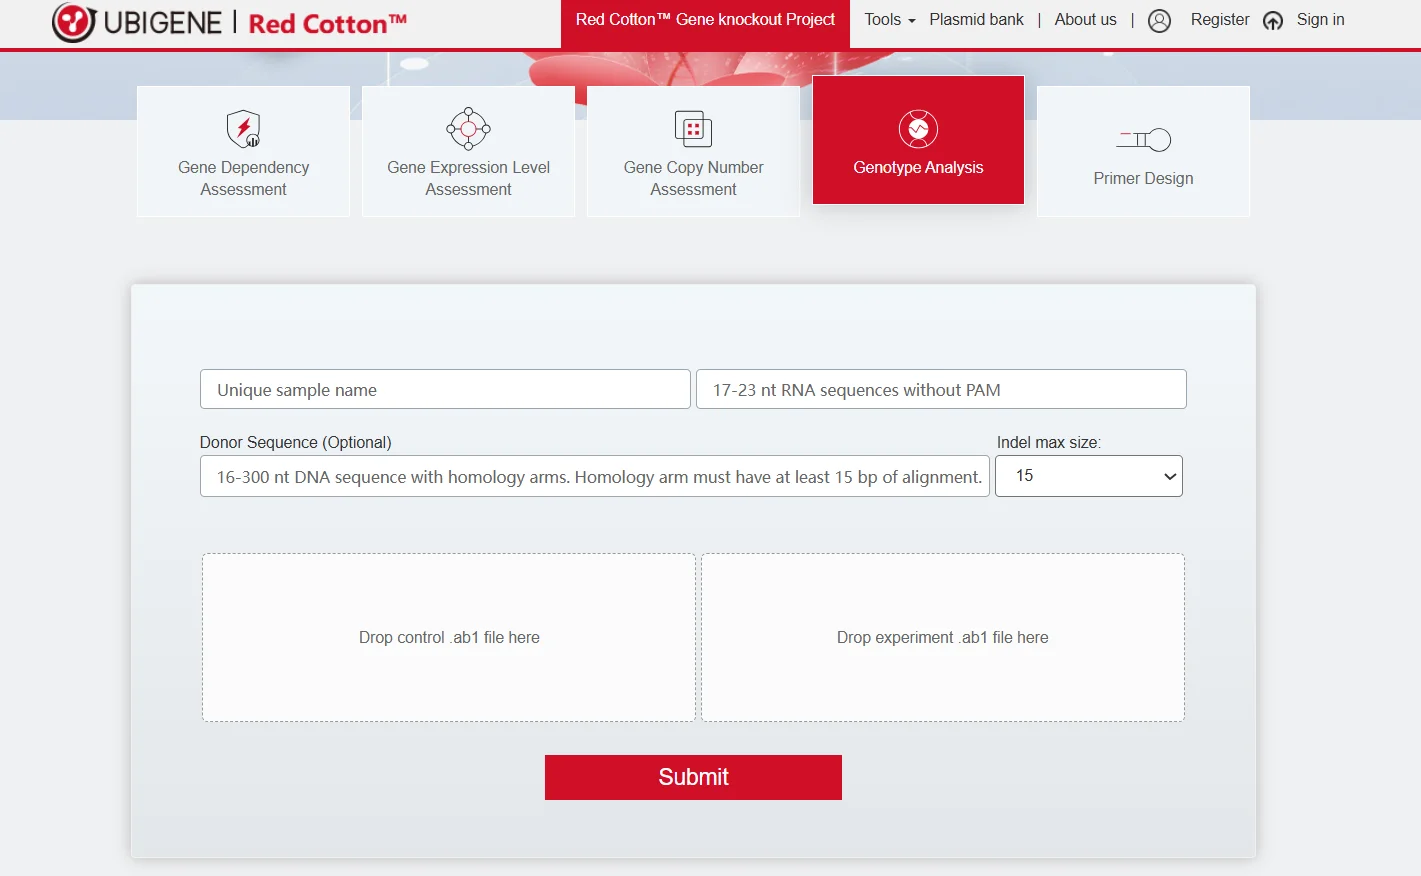The width and height of the screenshot is (1421, 876).
Task: Click the Gene Copy Number document icon
Action: [693, 129]
